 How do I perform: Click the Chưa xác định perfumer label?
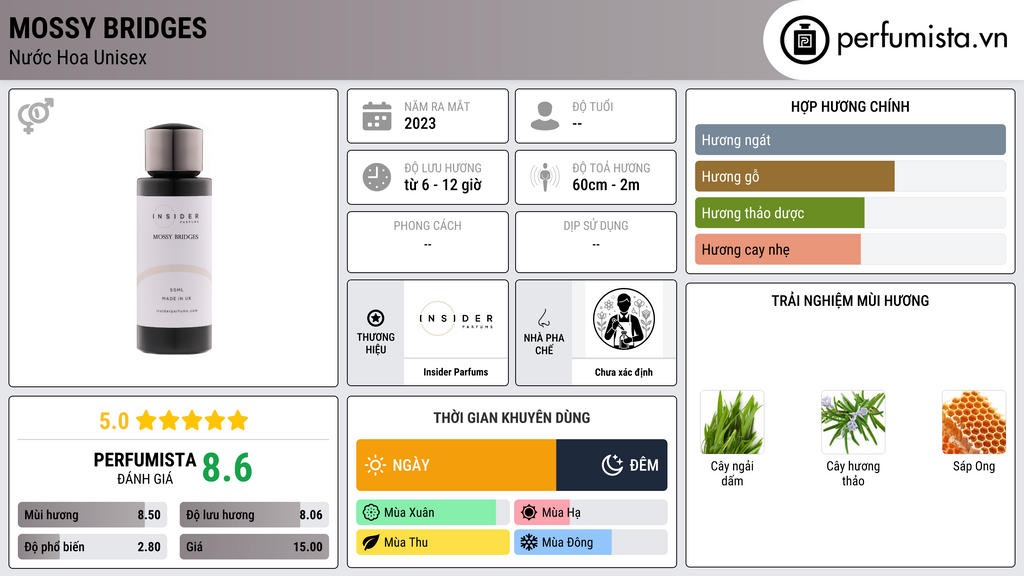pos(624,372)
